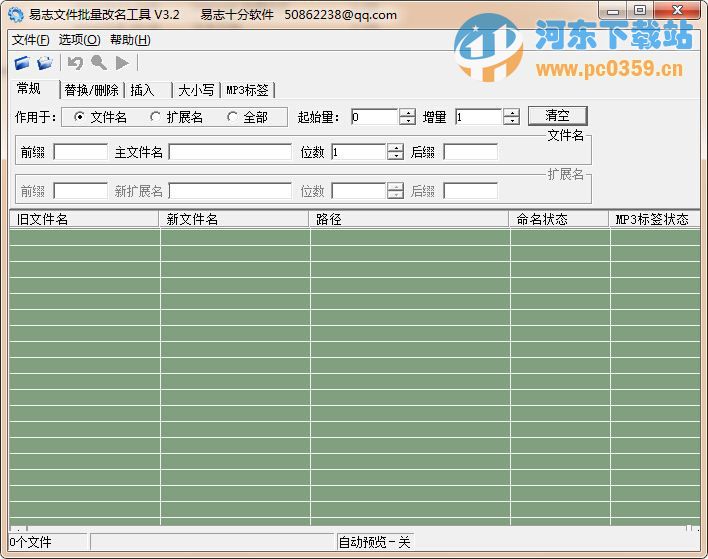Viewport: 708px width, 559px height.
Task: Increase 位数 in the 文件名 group
Action: coord(396,148)
